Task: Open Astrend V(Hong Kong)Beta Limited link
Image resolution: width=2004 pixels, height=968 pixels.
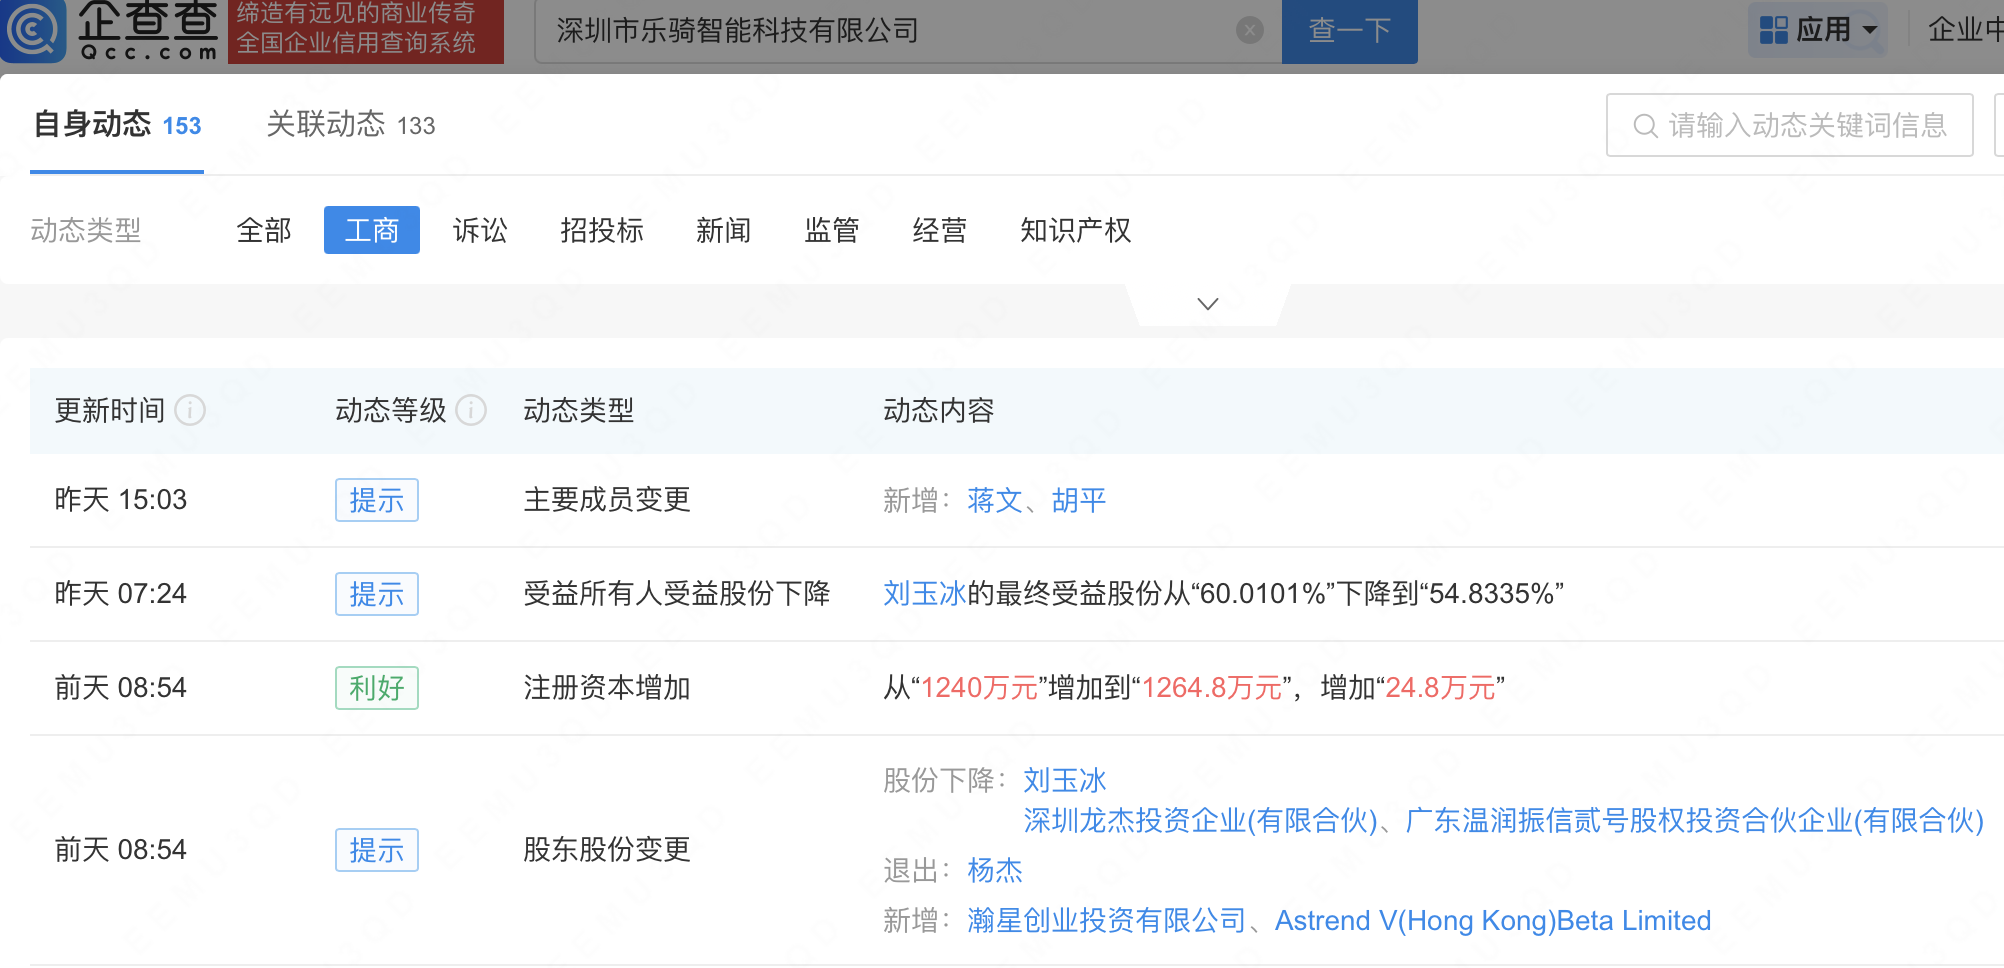Action: [1492, 921]
